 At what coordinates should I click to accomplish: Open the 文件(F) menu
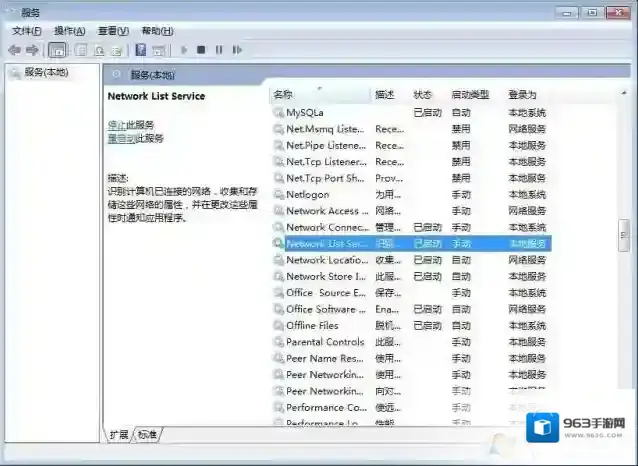pyautogui.click(x=26, y=31)
